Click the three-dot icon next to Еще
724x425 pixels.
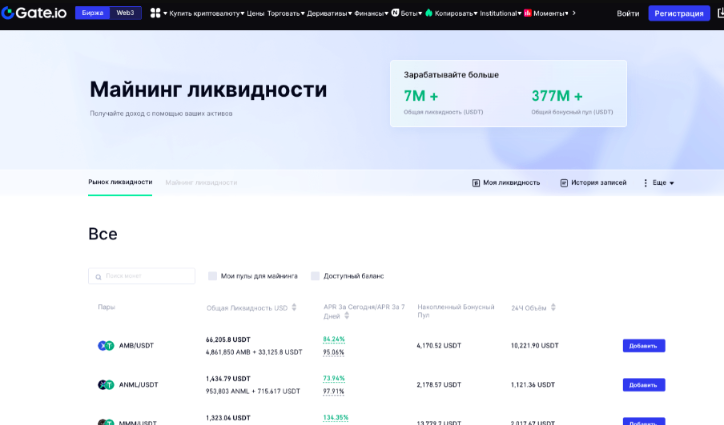[646, 183]
